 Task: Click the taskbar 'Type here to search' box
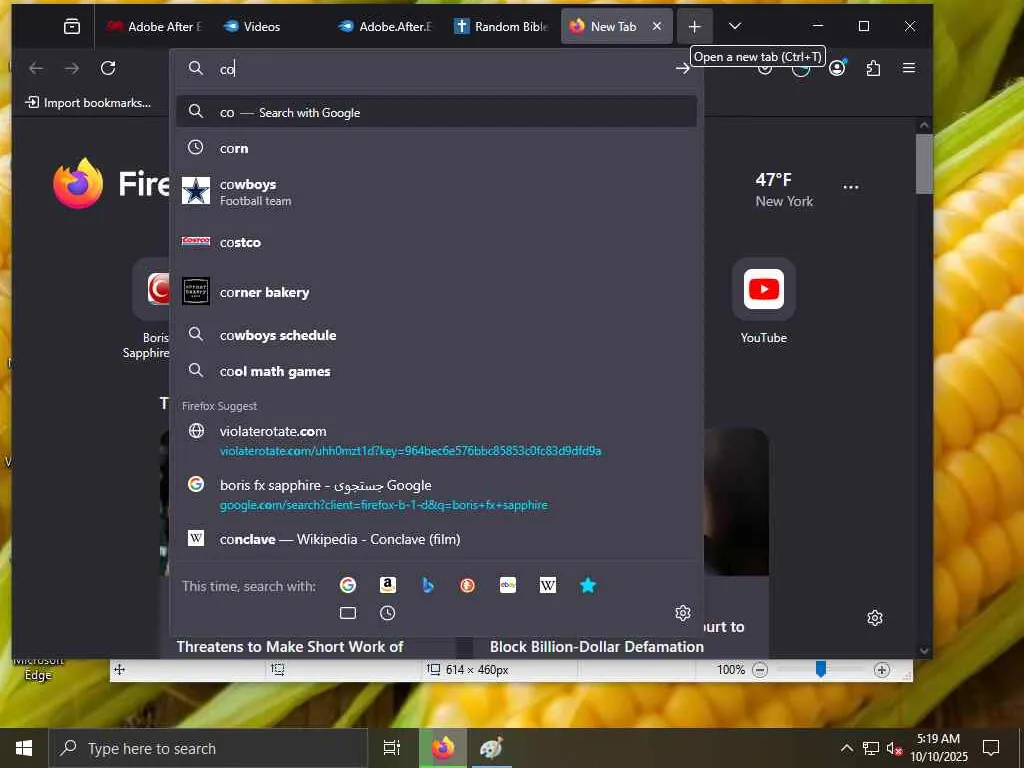click(x=209, y=748)
